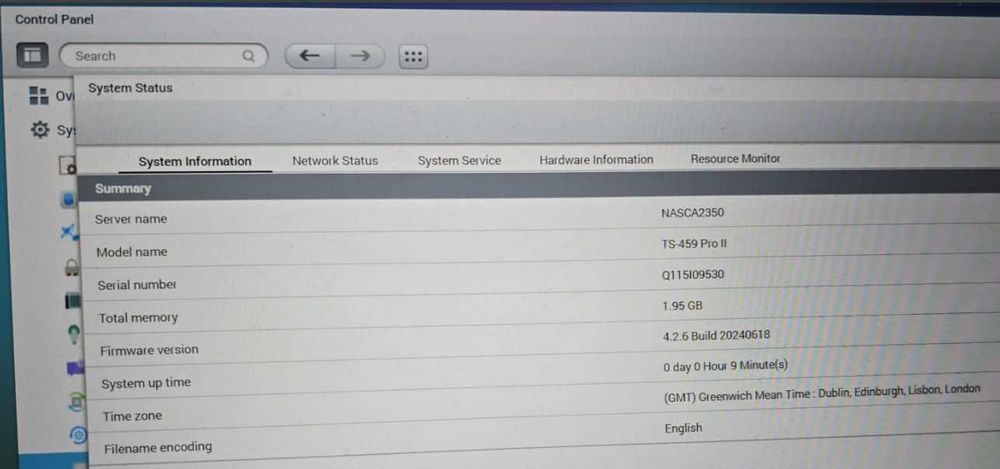Go back with the left arrow
The height and width of the screenshot is (469, 1000).
pos(310,56)
